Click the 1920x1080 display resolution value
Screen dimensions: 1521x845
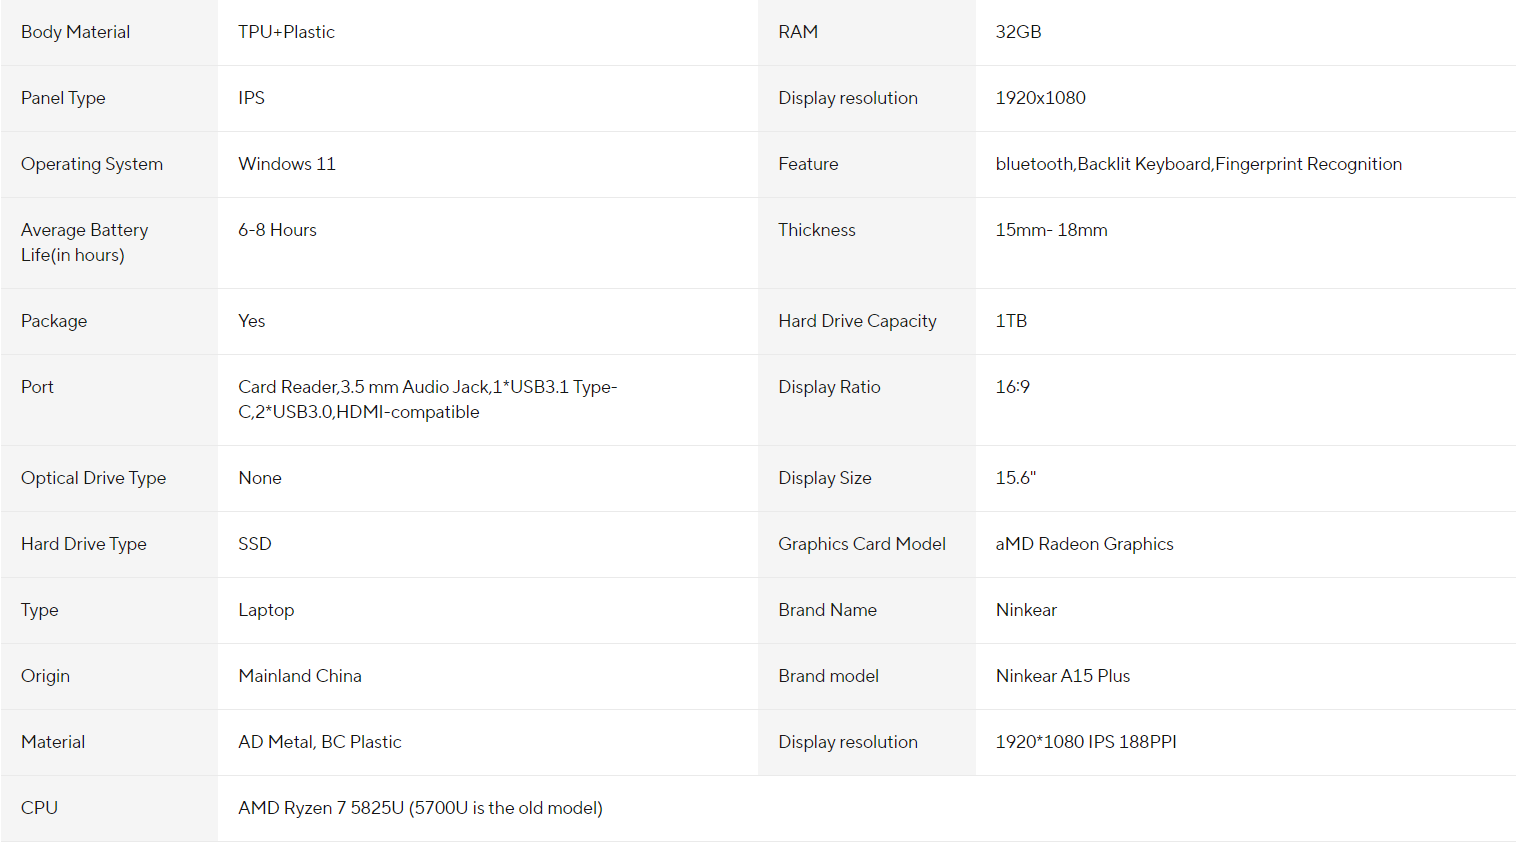click(x=1040, y=98)
